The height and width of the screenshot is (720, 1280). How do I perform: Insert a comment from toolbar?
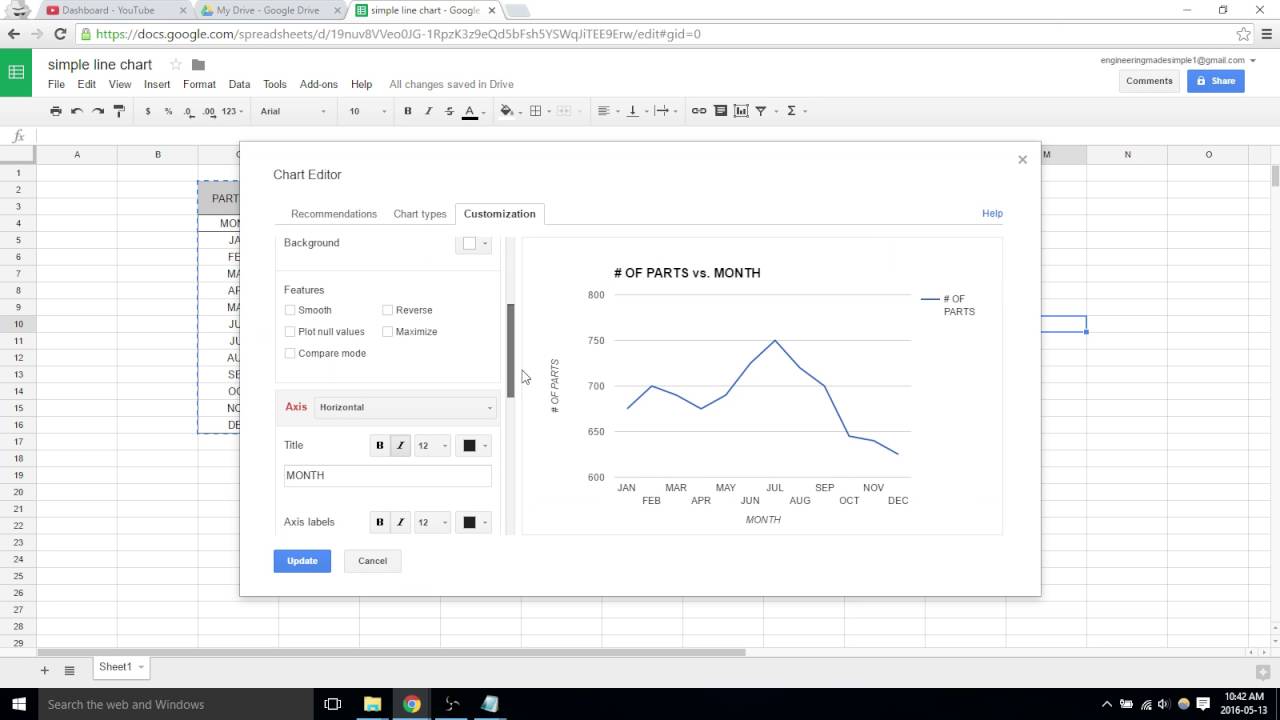(x=720, y=111)
